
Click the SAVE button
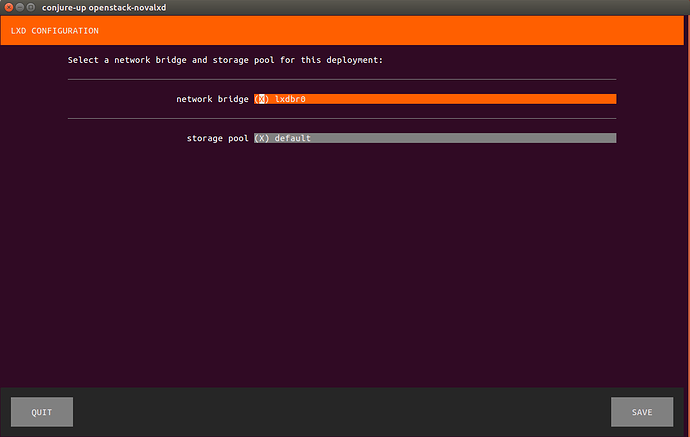642,412
